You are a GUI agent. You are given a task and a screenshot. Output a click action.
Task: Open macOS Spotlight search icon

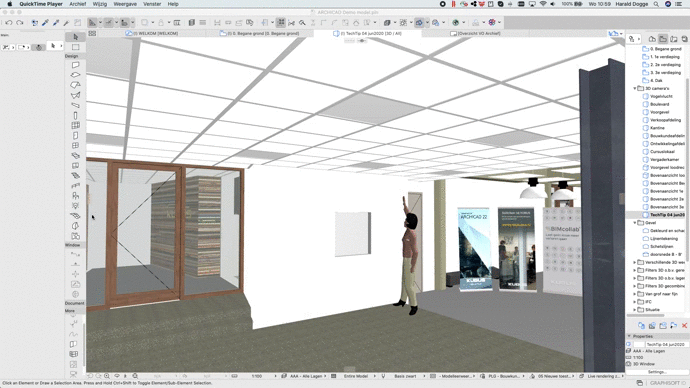coord(656,4)
